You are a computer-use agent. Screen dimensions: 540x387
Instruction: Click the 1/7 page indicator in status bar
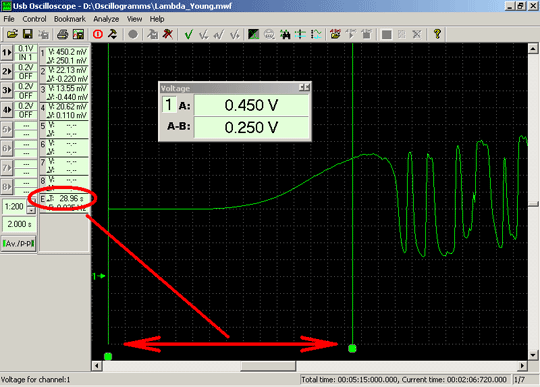point(519,380)
